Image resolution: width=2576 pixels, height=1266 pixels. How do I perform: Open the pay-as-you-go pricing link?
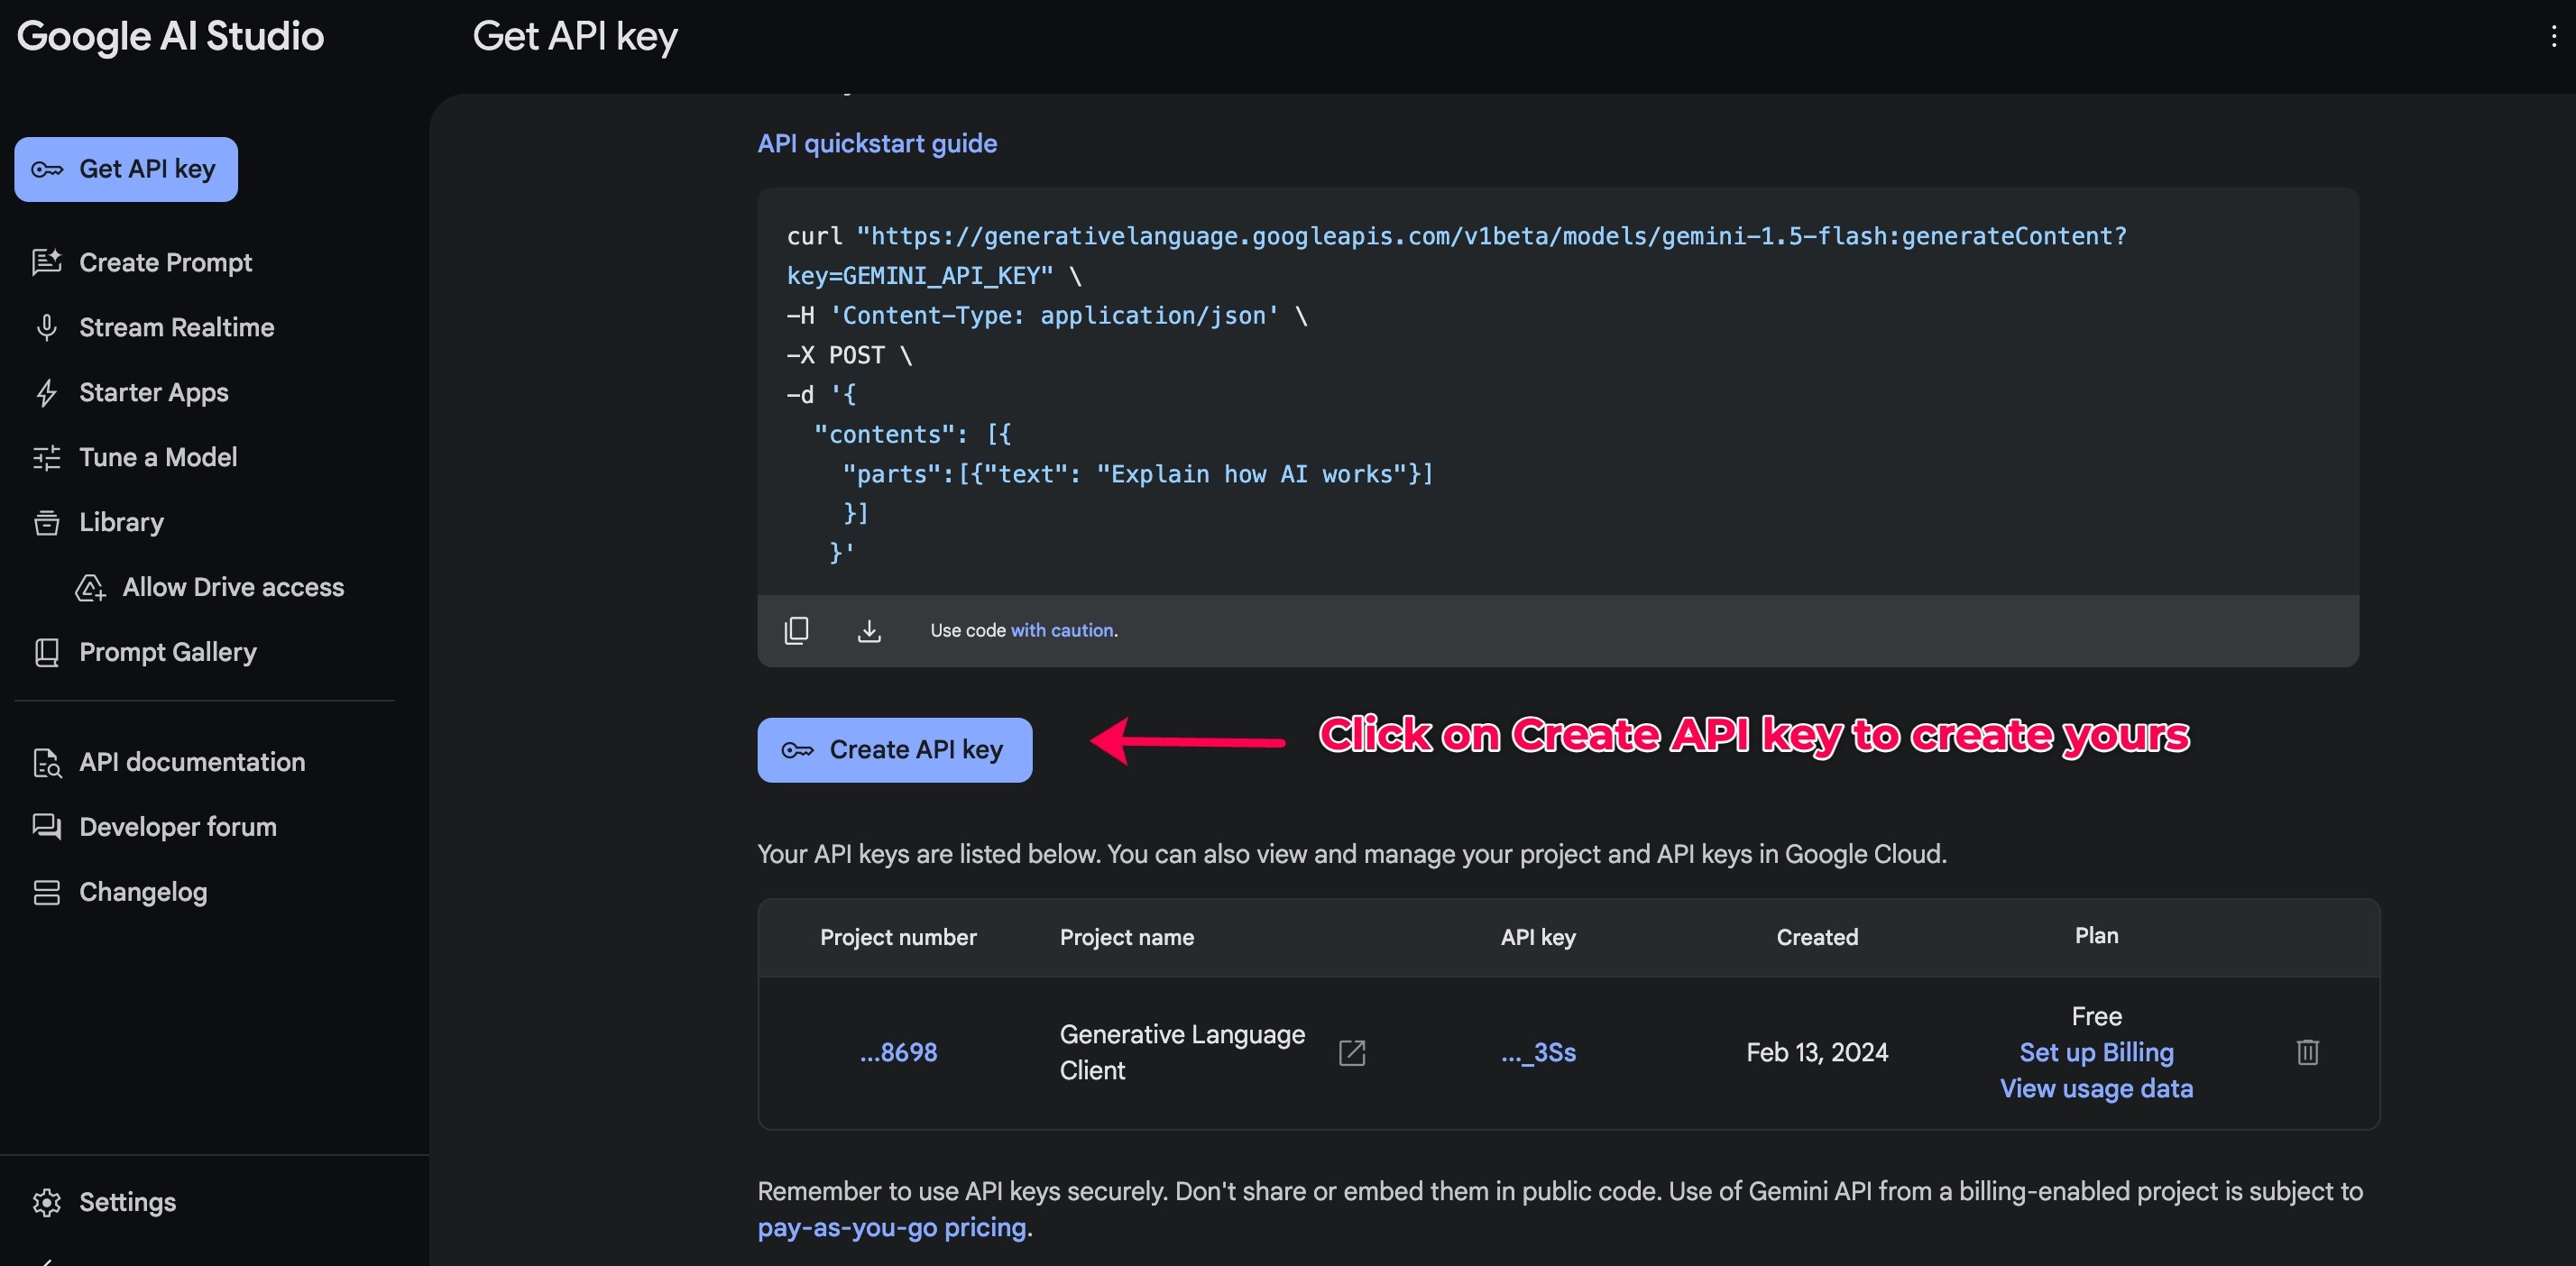pos(891,1227)
